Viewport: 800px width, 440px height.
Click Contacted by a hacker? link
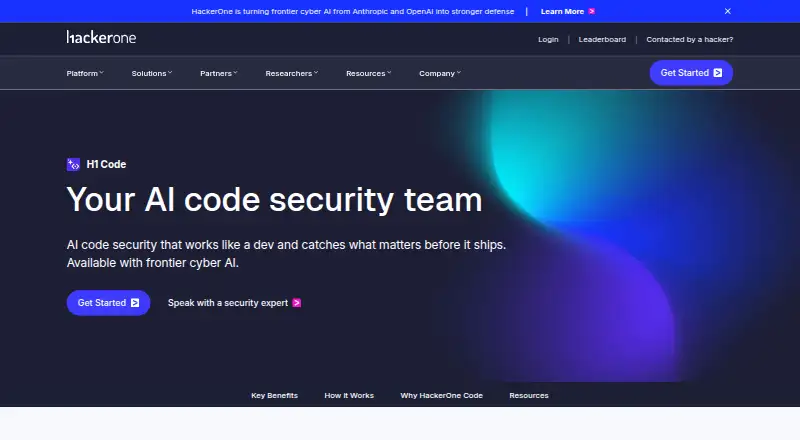689,39
